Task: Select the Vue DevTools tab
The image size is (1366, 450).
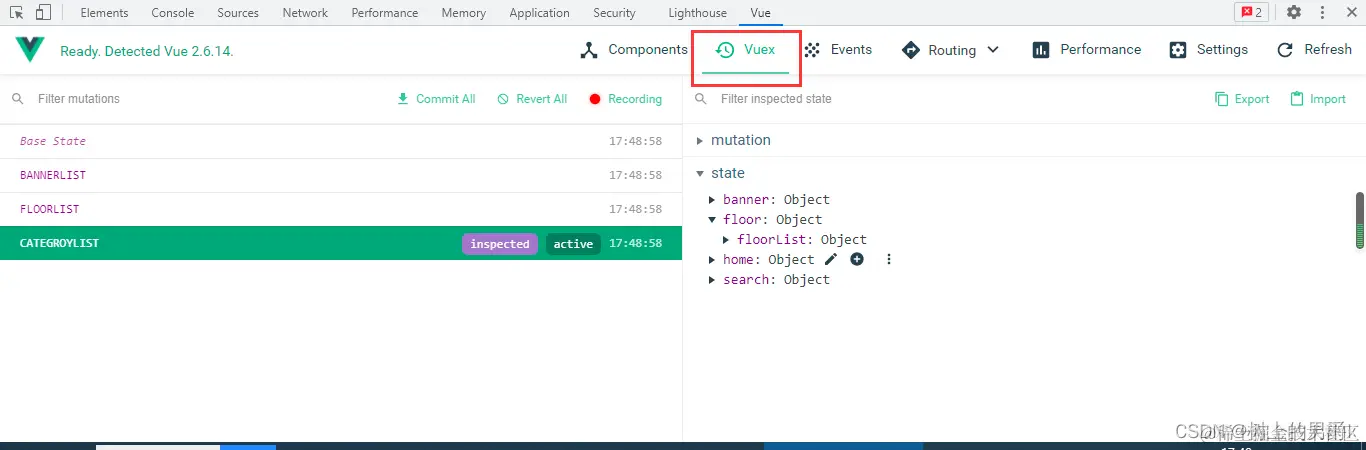Action: [x=761, y=13]
